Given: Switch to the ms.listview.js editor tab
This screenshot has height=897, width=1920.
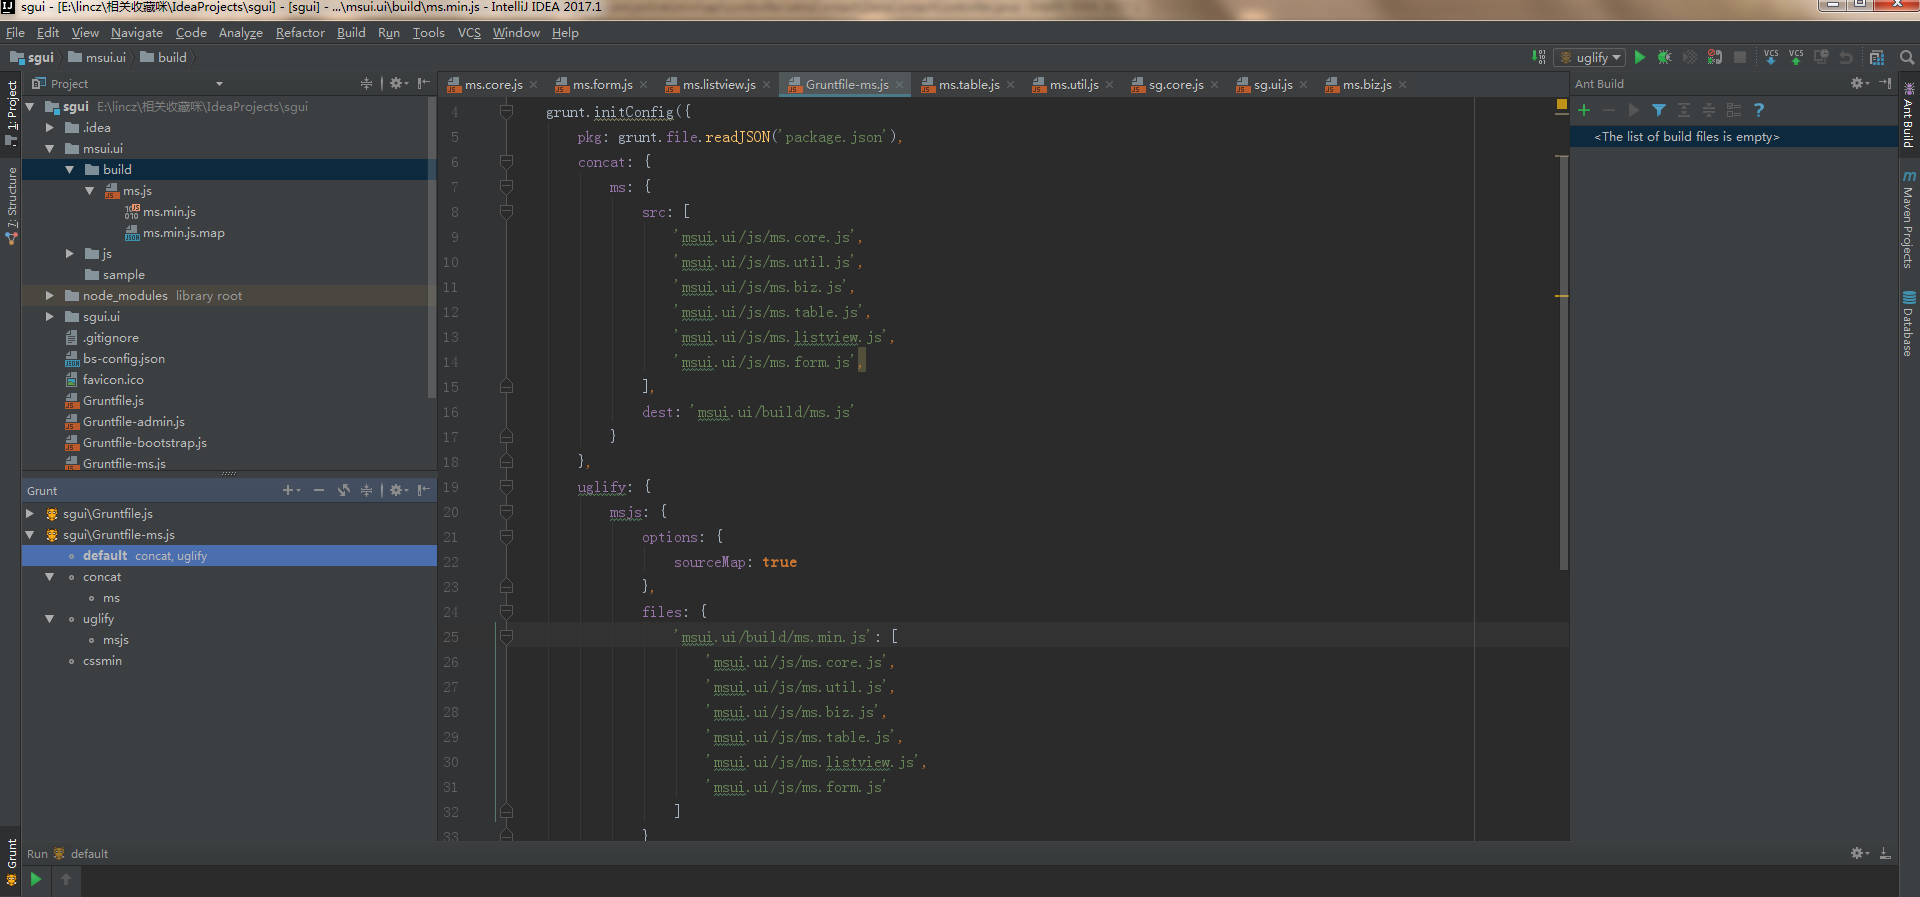Looking at the screenshot, I should 718,85.
